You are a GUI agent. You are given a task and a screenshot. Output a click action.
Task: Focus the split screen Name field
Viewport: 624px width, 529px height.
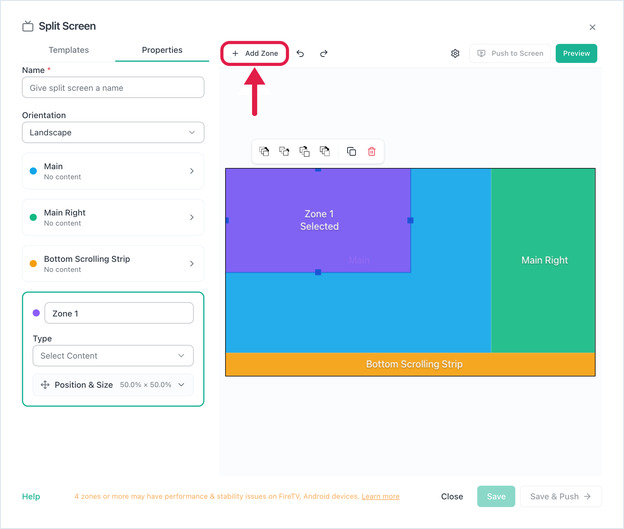(113, 88)
